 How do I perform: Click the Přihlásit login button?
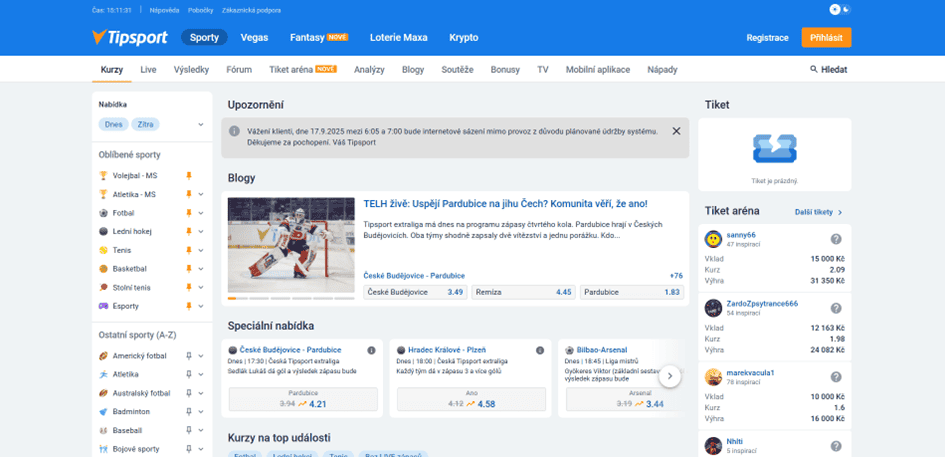click(x=826, y=37)
